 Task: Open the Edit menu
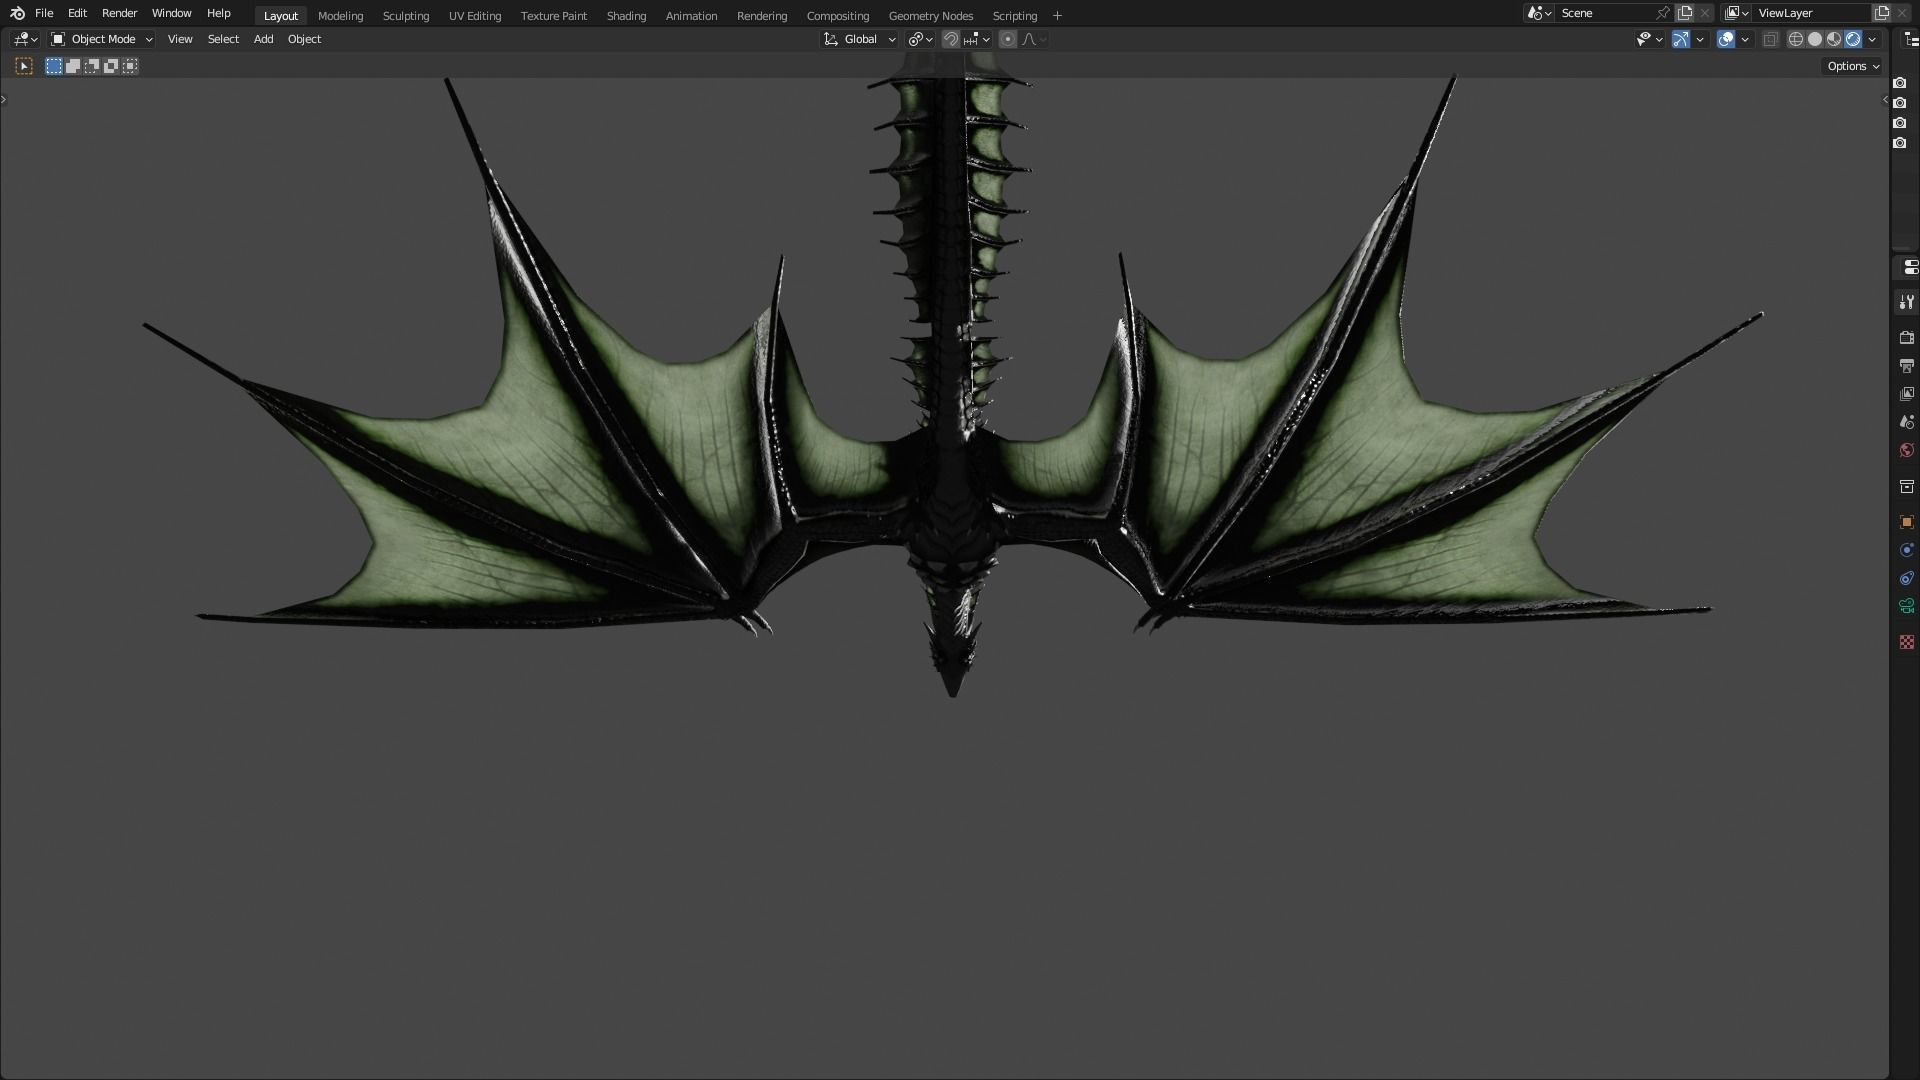77,13
